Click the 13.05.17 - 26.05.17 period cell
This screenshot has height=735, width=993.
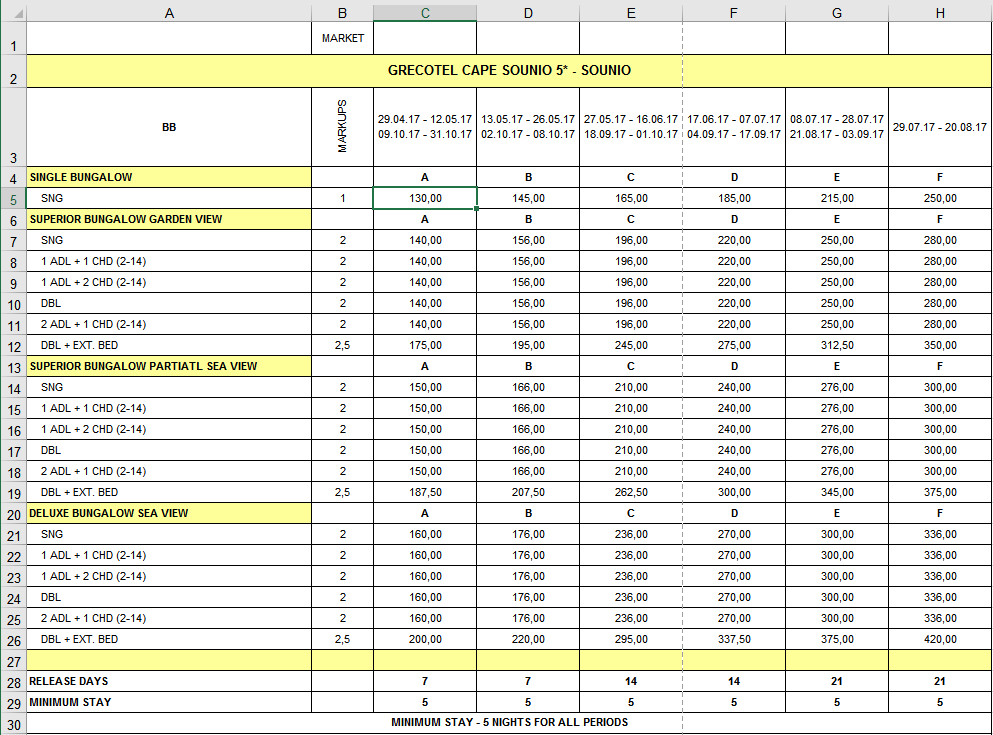528,127
